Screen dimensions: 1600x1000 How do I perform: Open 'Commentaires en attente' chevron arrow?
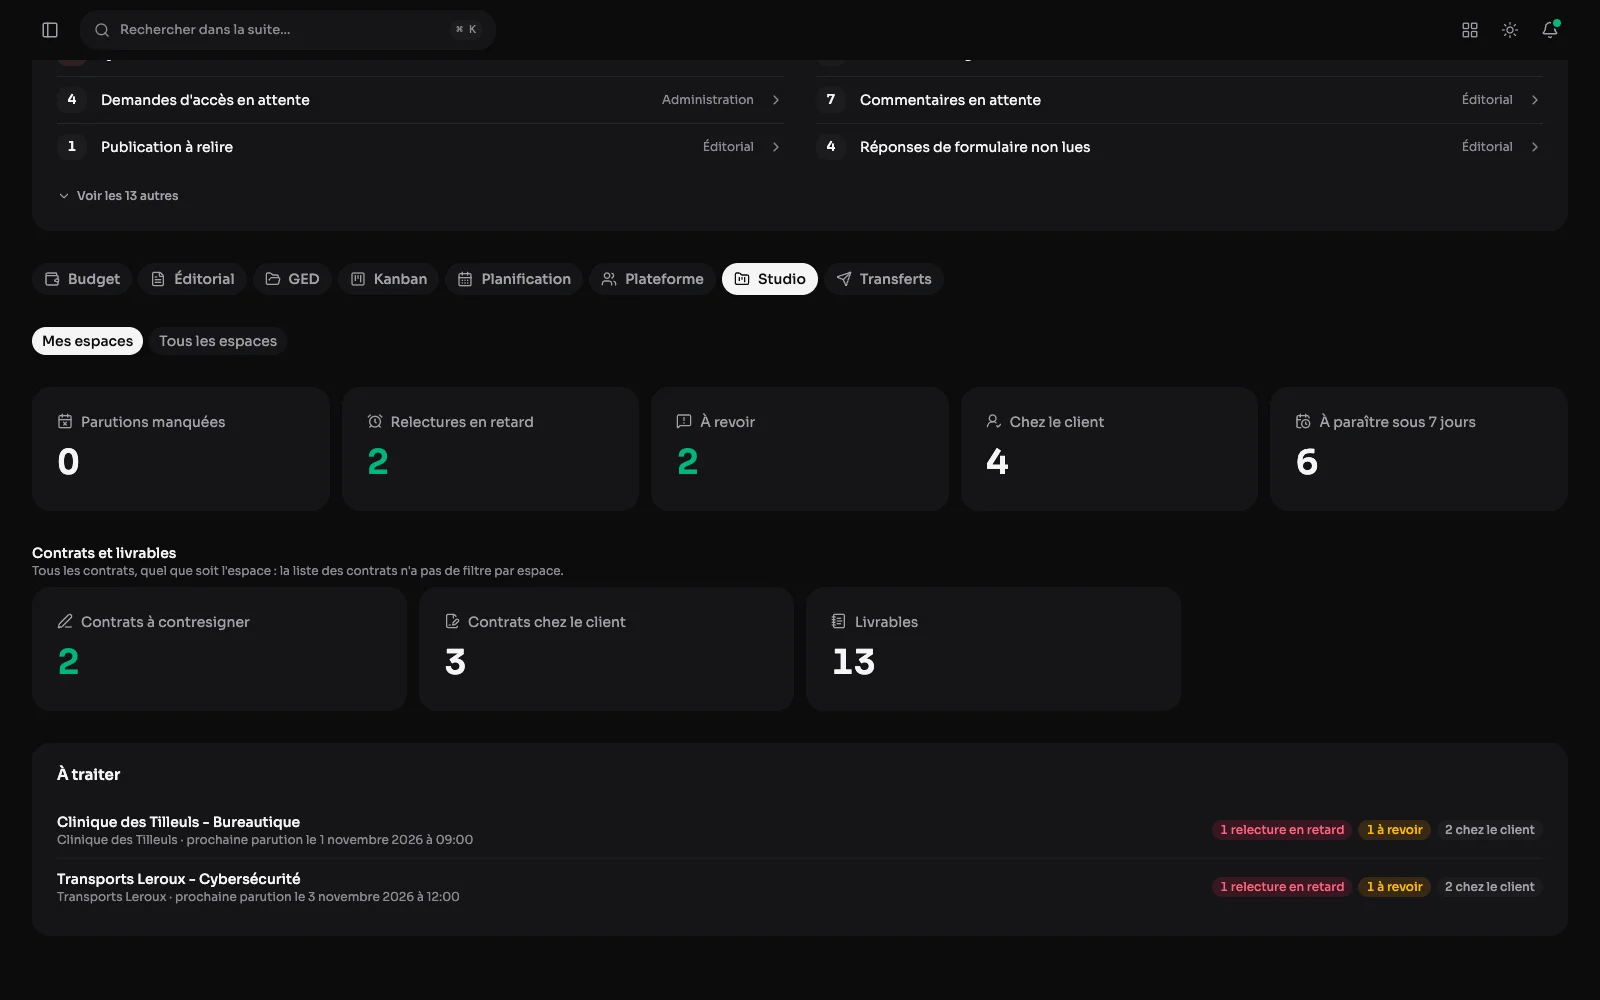coord(1535,100)
